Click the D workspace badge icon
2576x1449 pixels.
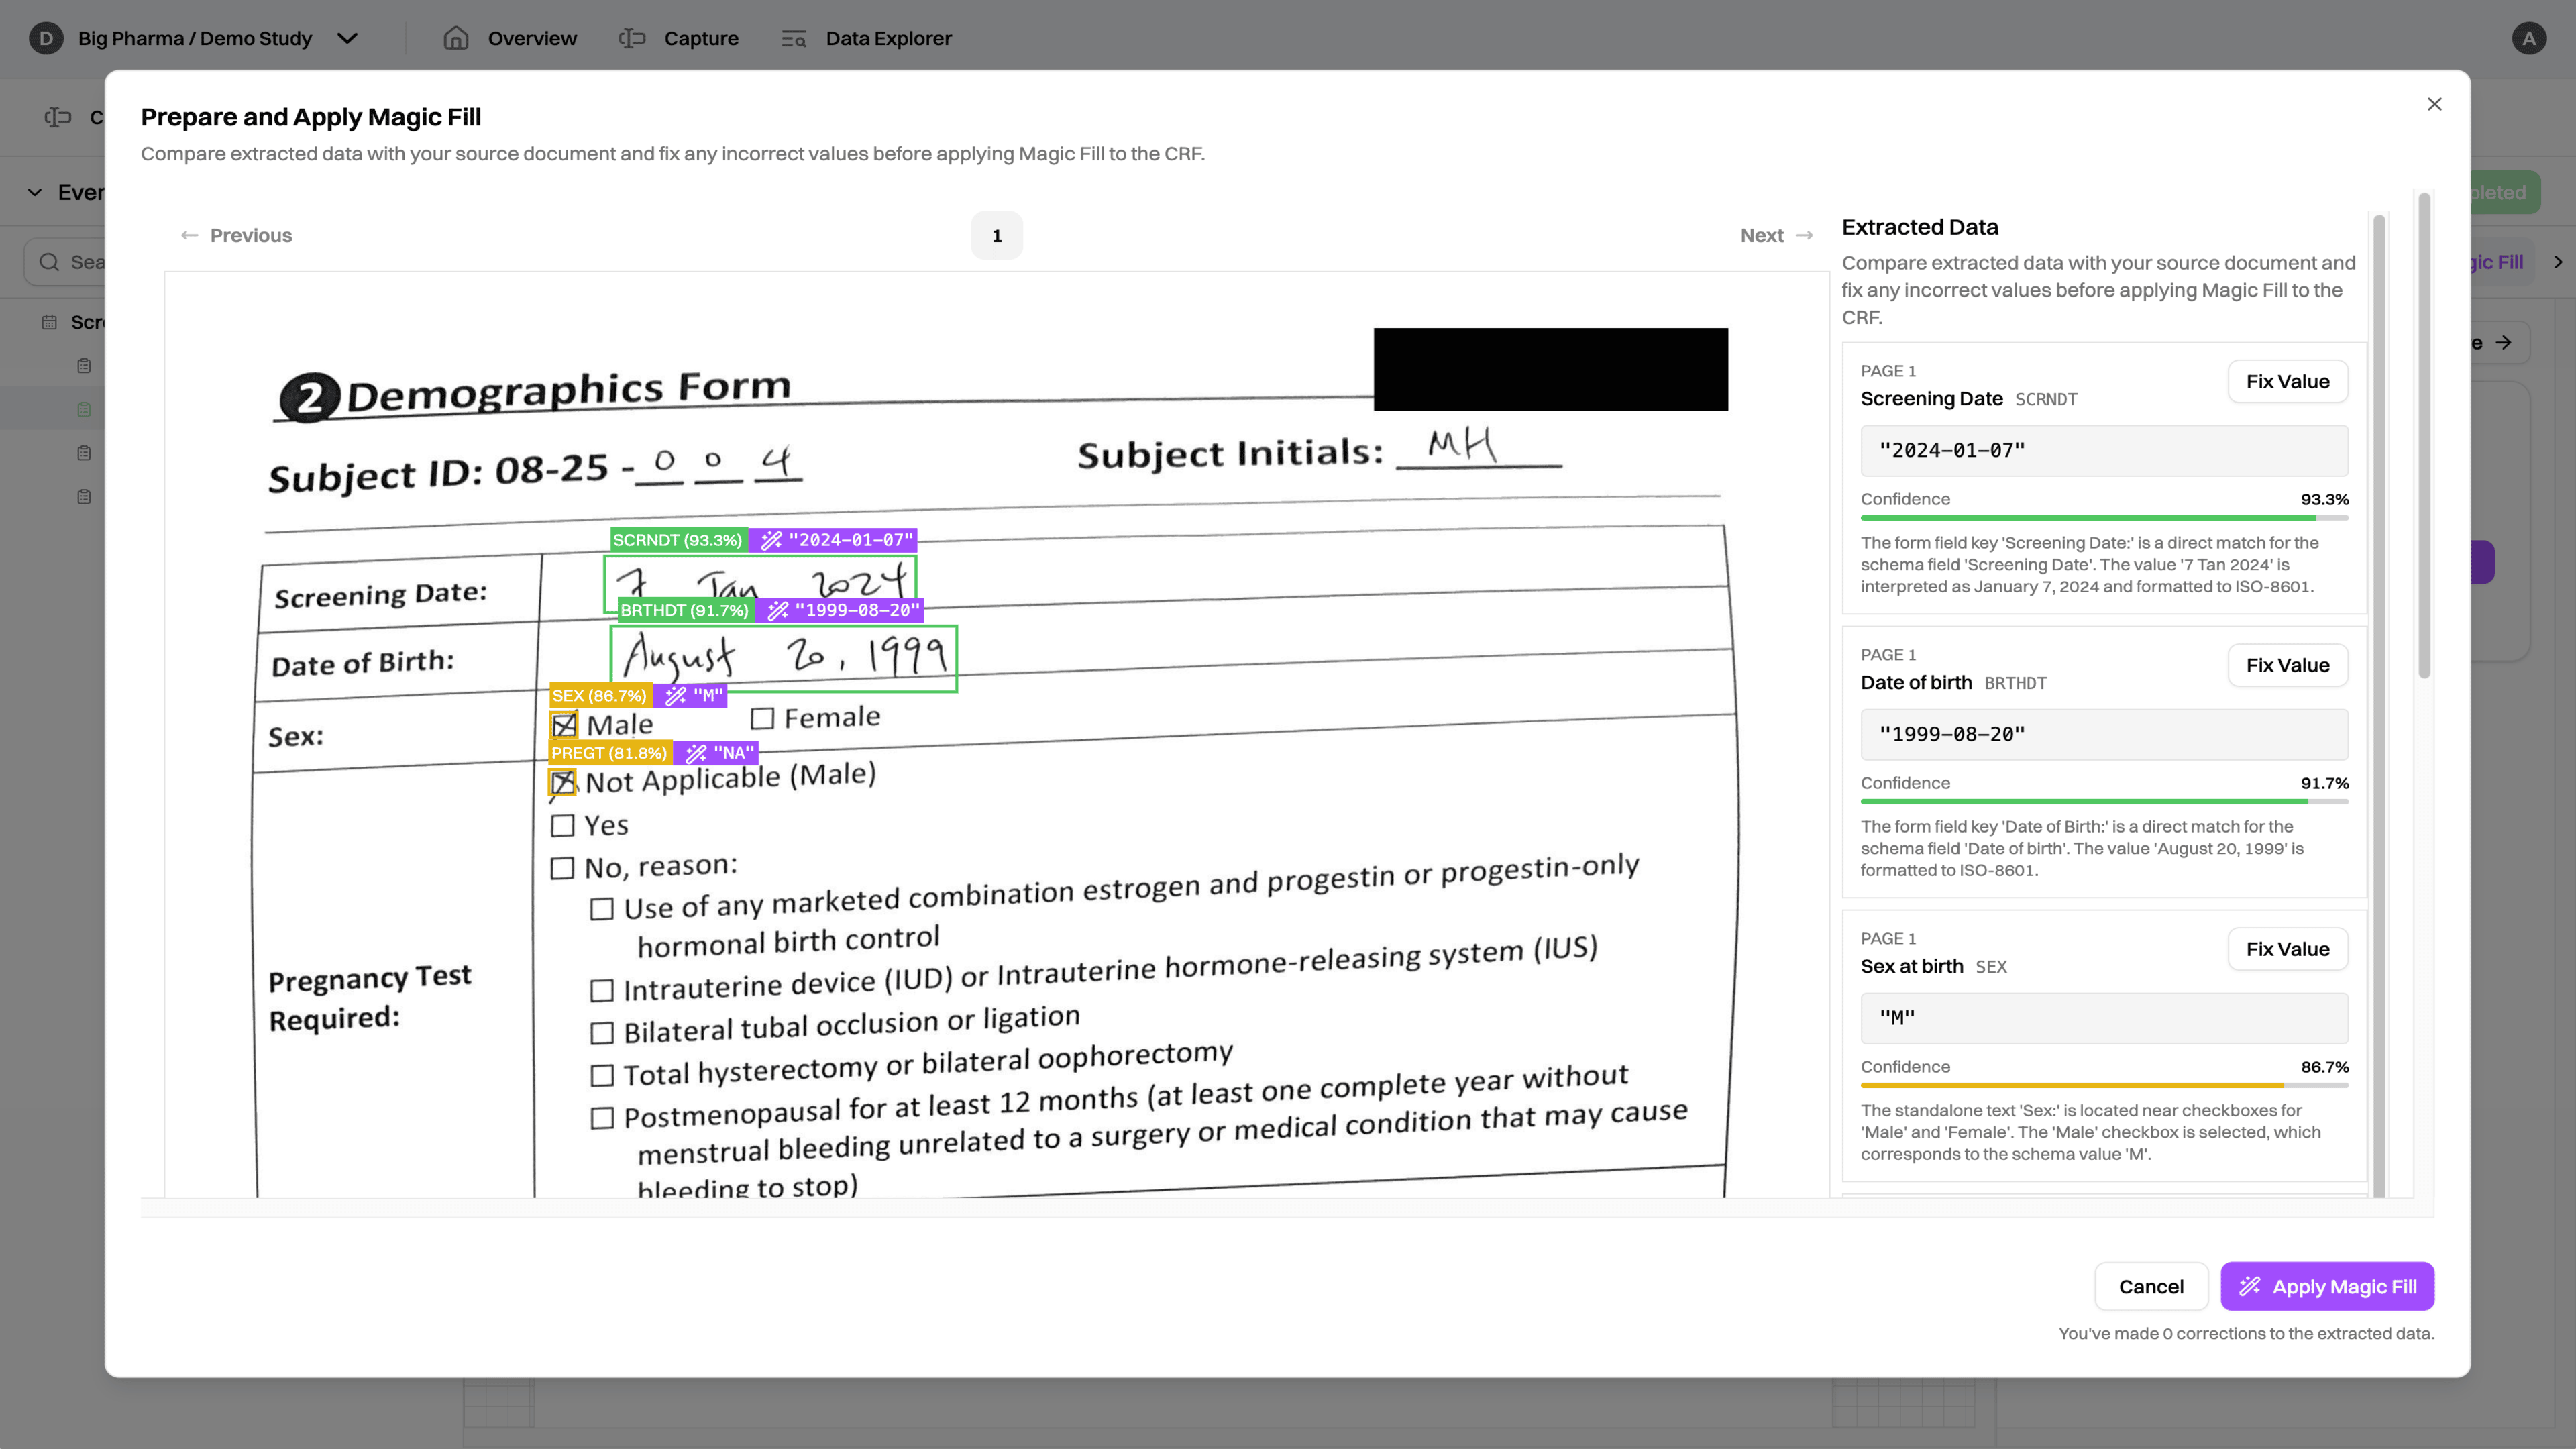(x=46, y=38)
